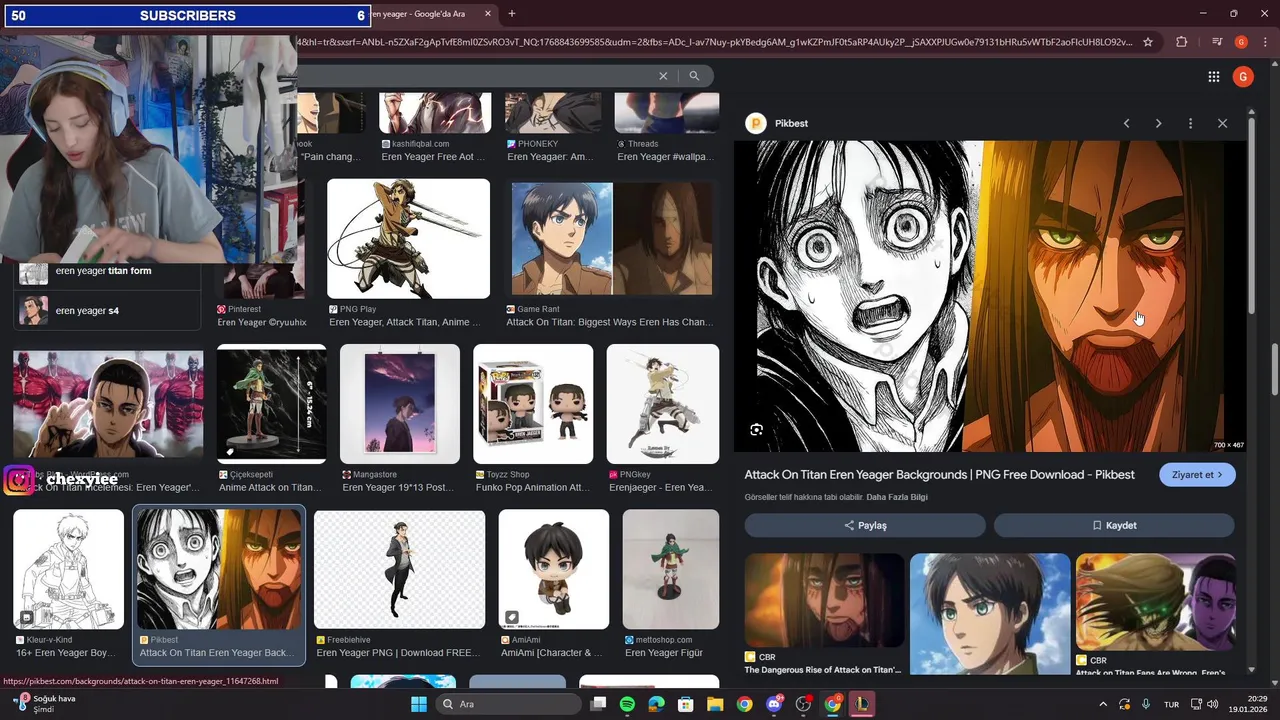
Task: Click the search magnifier icon
Action: tap(694, 76)
